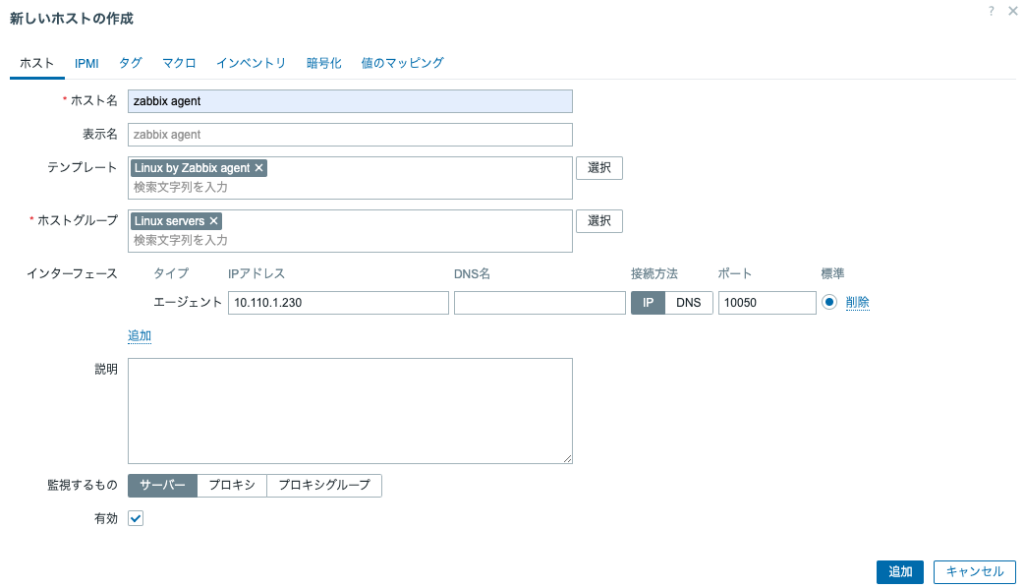Open the IPMI tab
Viewport: 1024px width, 588px height.
pos(86,63)
